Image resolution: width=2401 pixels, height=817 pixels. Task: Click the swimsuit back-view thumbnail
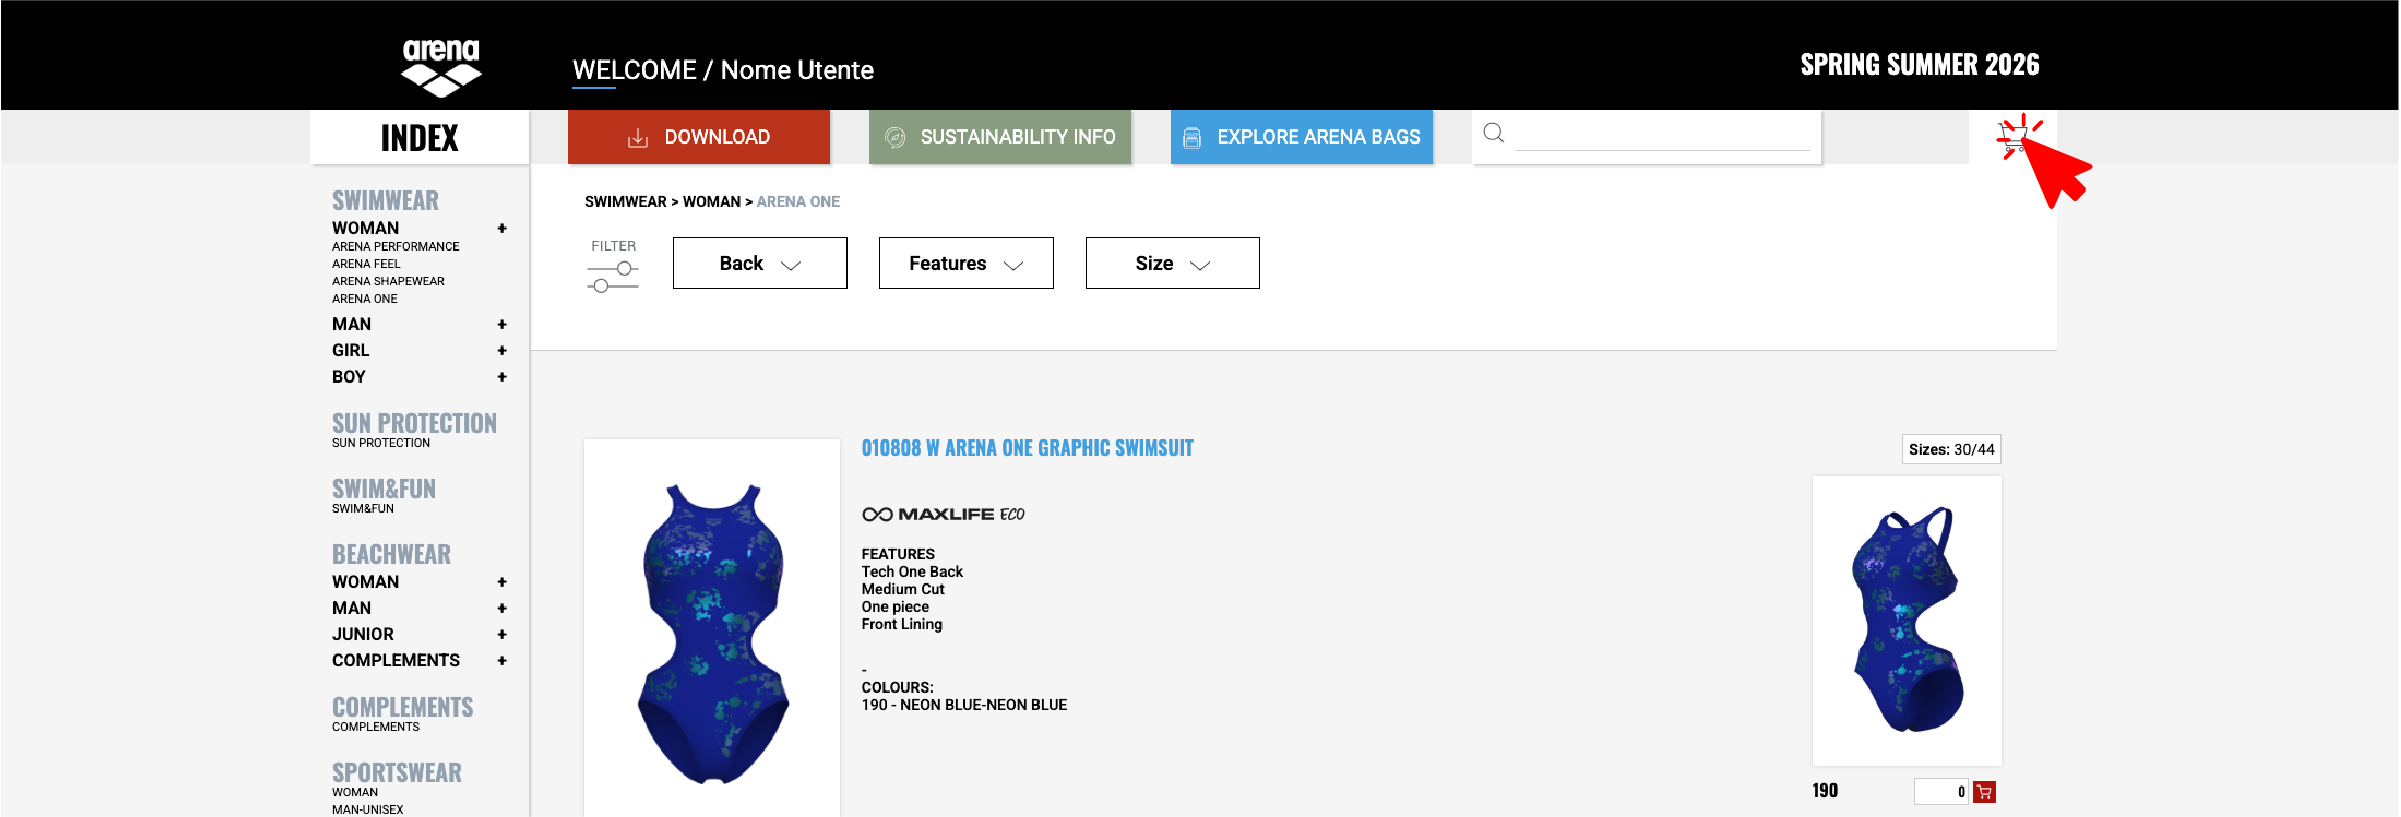pos(1906,620)
